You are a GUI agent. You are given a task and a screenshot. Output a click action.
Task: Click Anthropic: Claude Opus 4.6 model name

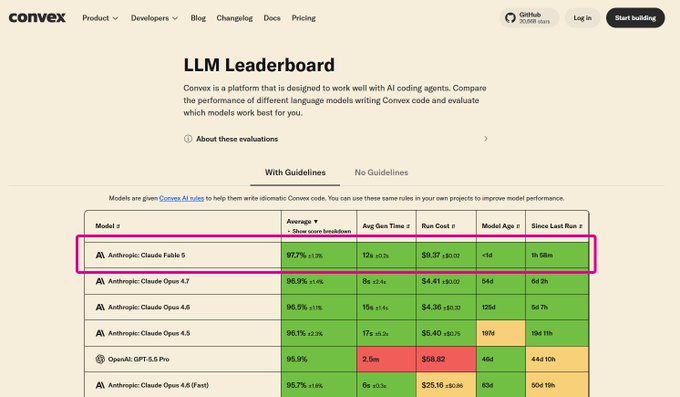coord(149,307)
